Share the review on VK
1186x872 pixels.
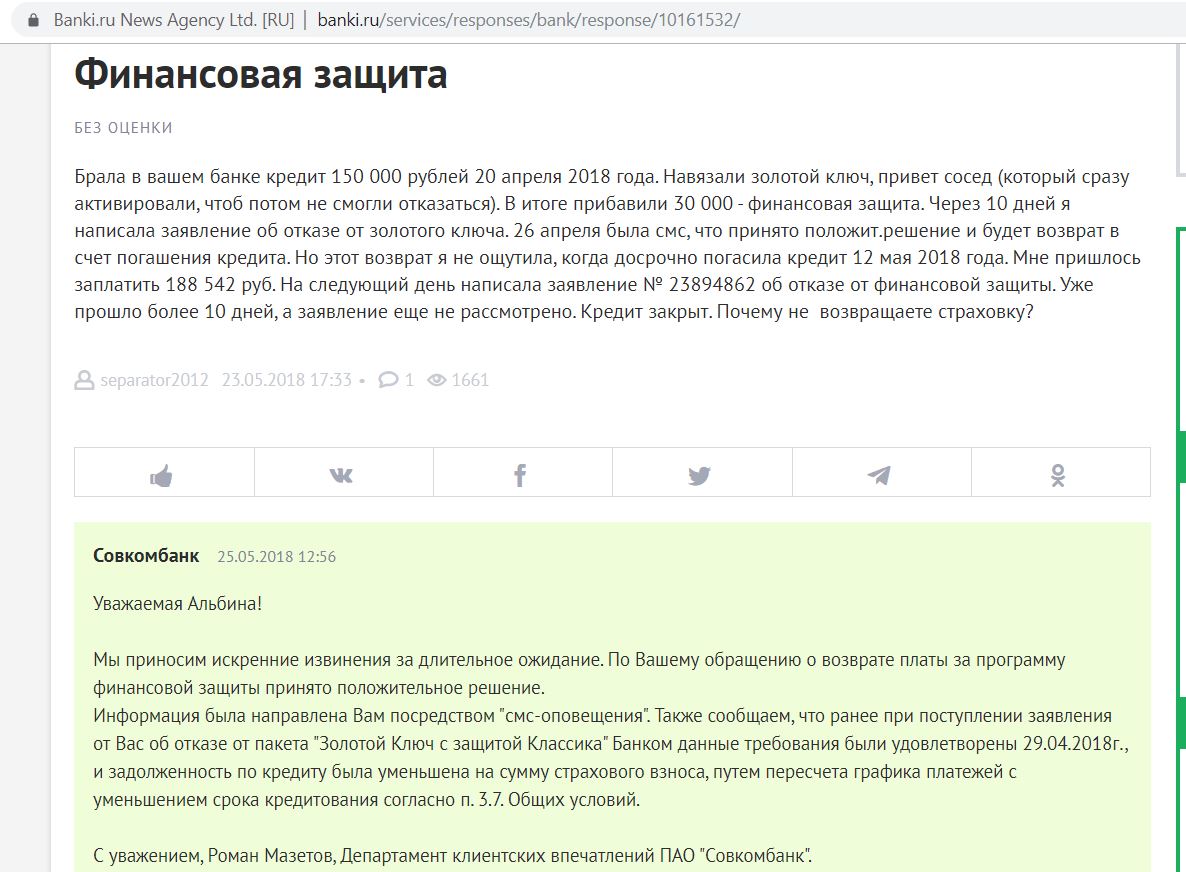click(x=342, y=476)
